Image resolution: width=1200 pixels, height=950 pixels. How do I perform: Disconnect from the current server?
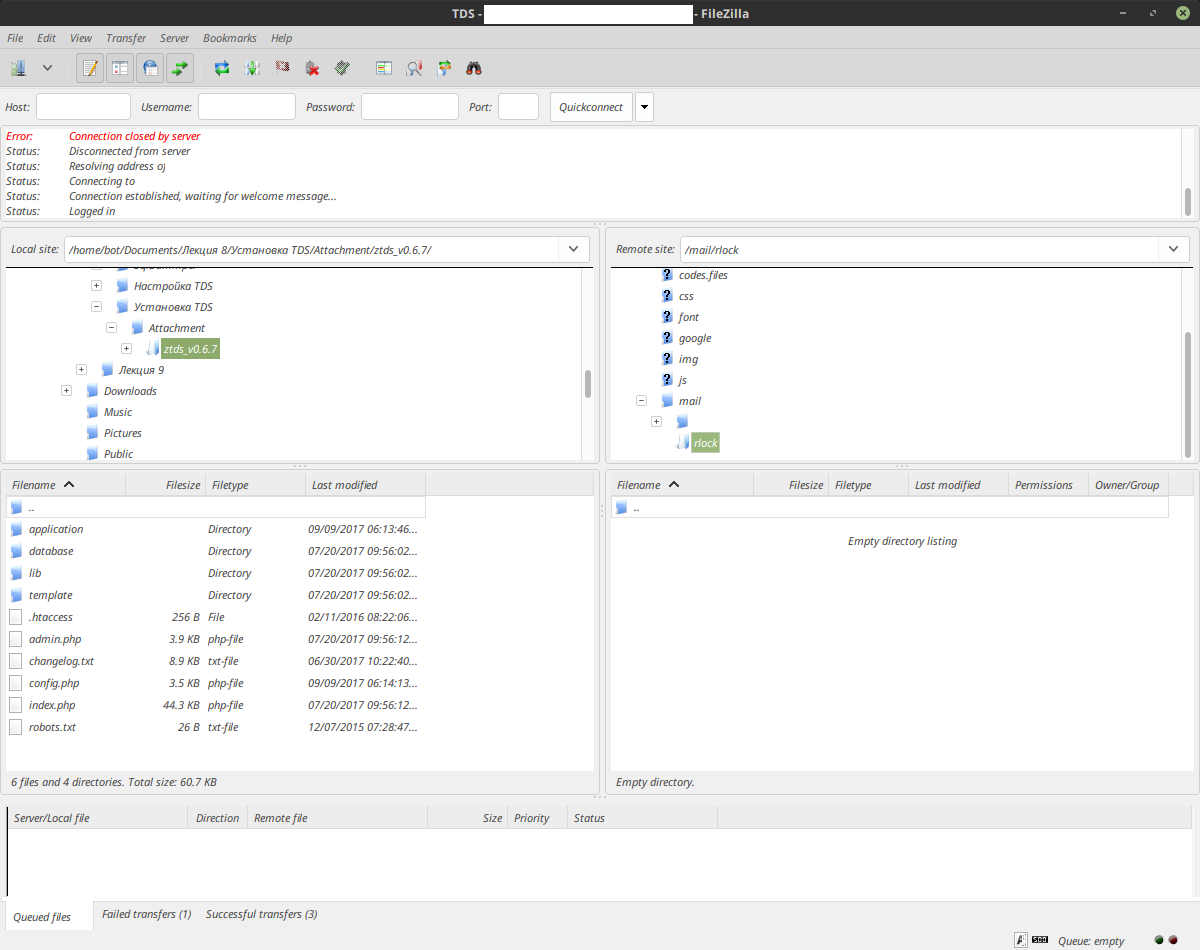[312, 68]
